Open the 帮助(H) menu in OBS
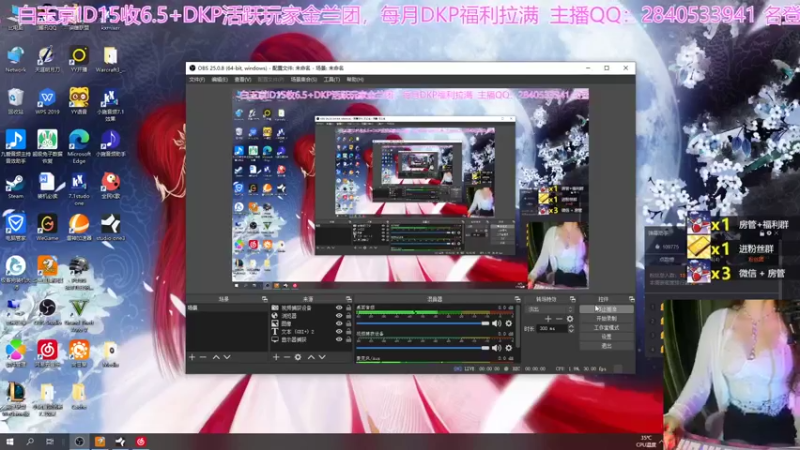The height and width of the screenshot is (450, 800). coord(355,80)
